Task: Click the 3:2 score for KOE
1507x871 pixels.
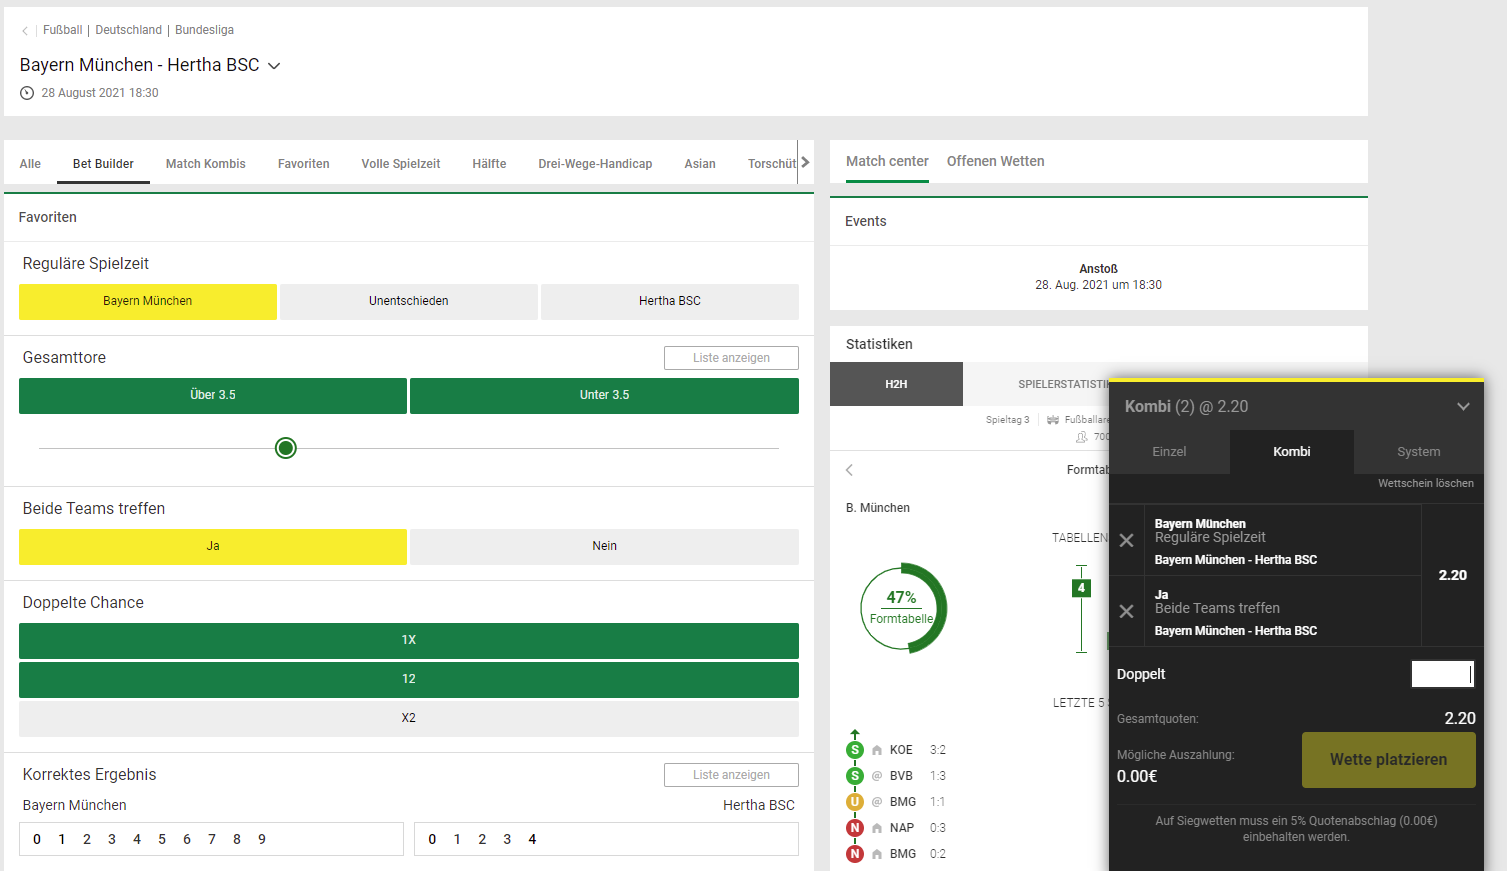Action: (x=938, y=750)
